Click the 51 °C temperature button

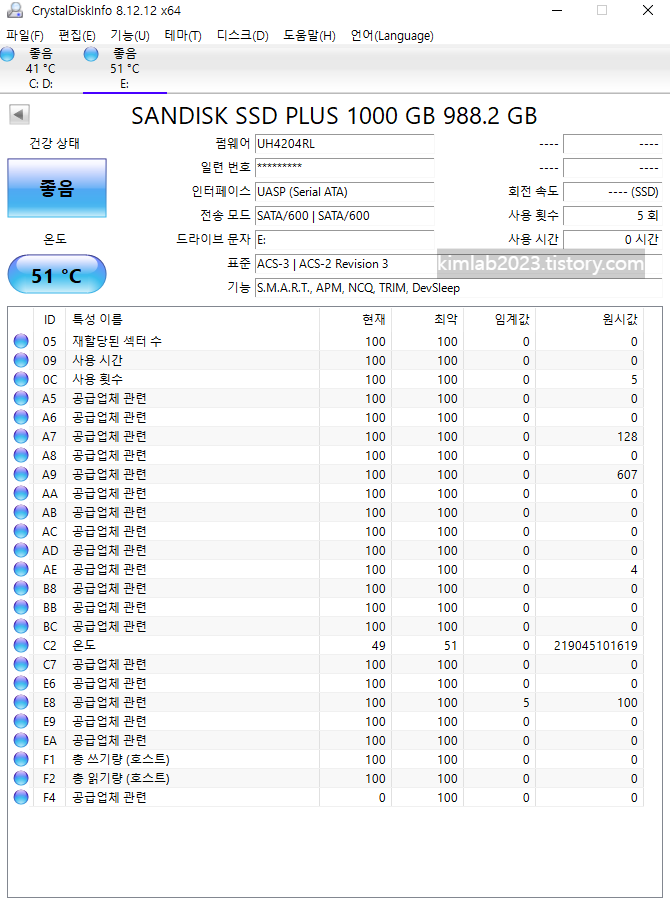(57, 274)
